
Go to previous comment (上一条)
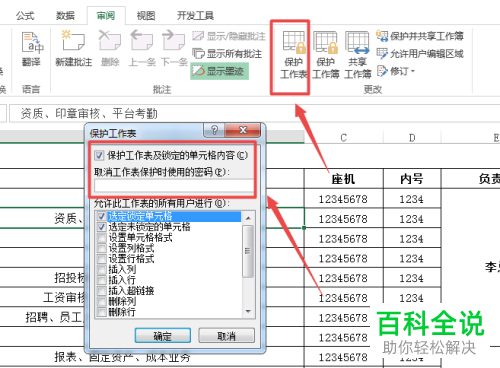tap(142, 49)
